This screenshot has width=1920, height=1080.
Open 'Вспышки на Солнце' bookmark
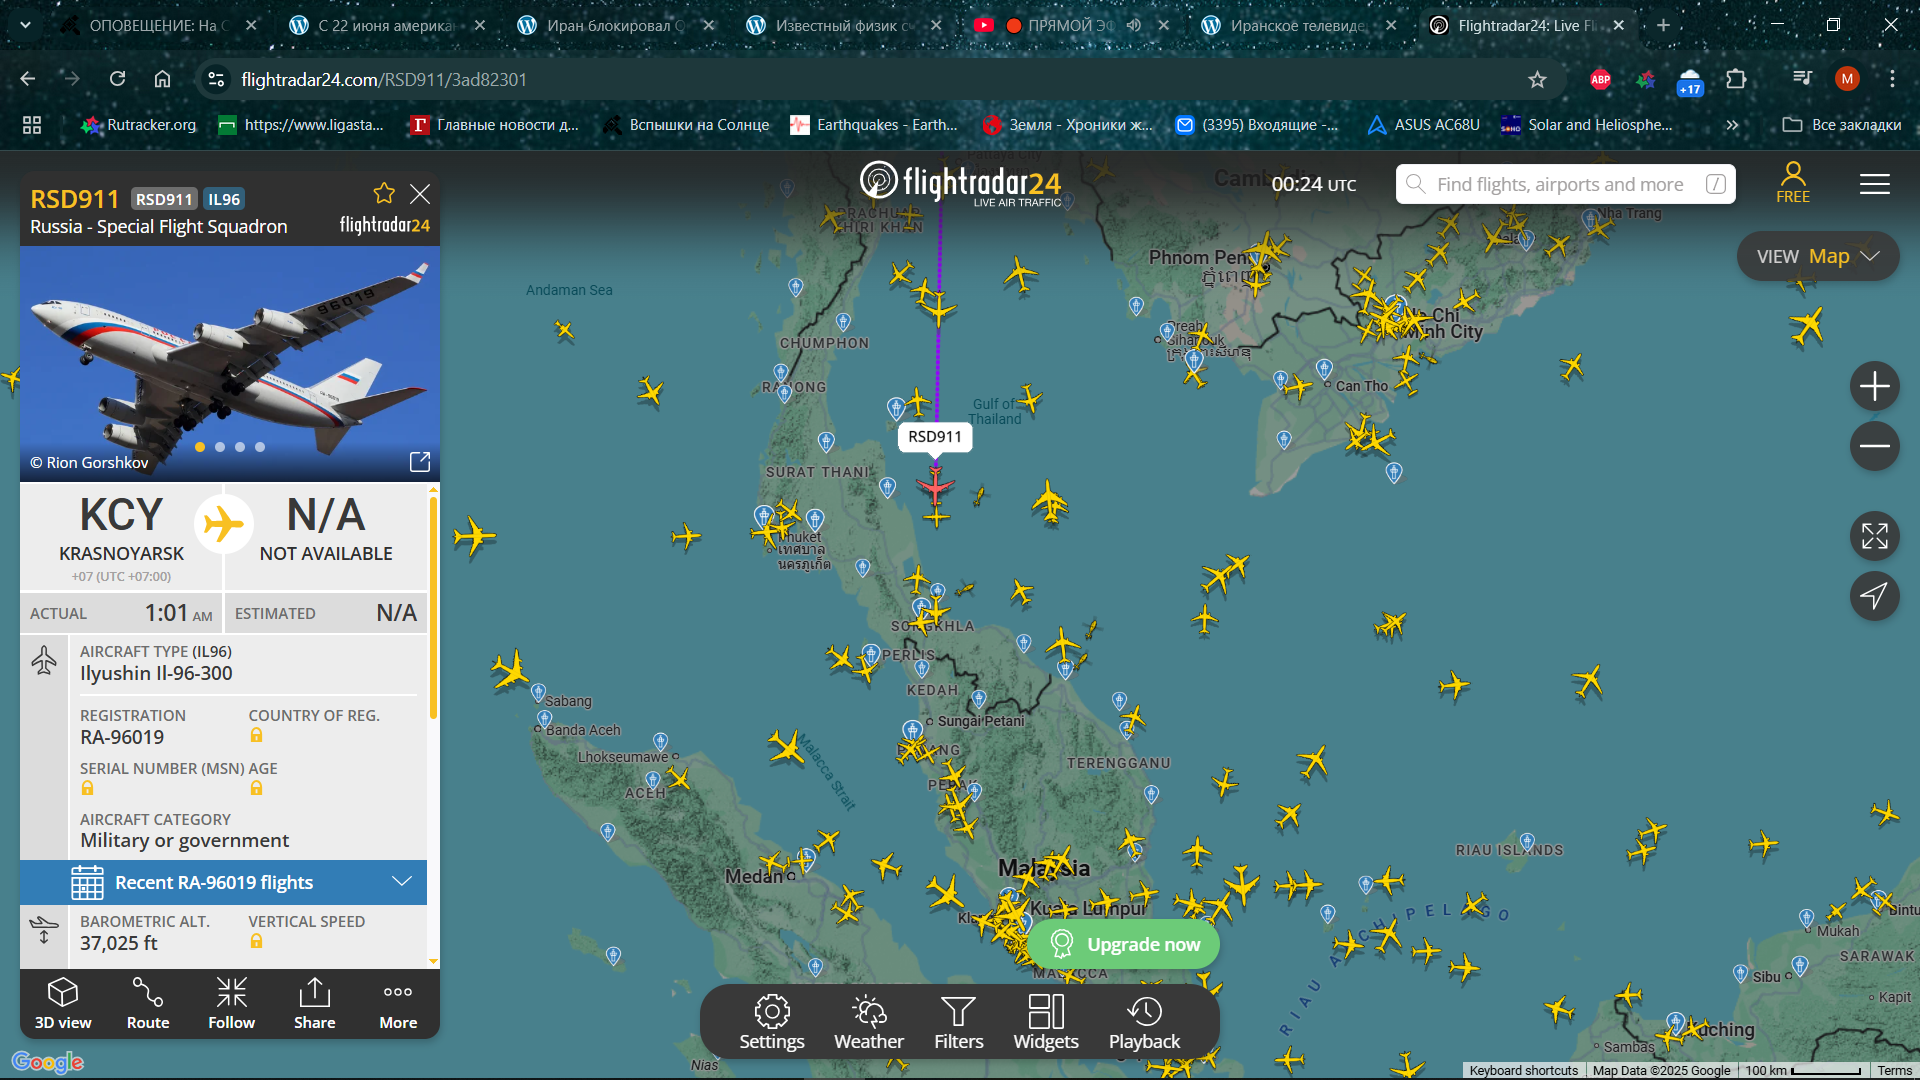pyautogui.click(x=686, y=125)
